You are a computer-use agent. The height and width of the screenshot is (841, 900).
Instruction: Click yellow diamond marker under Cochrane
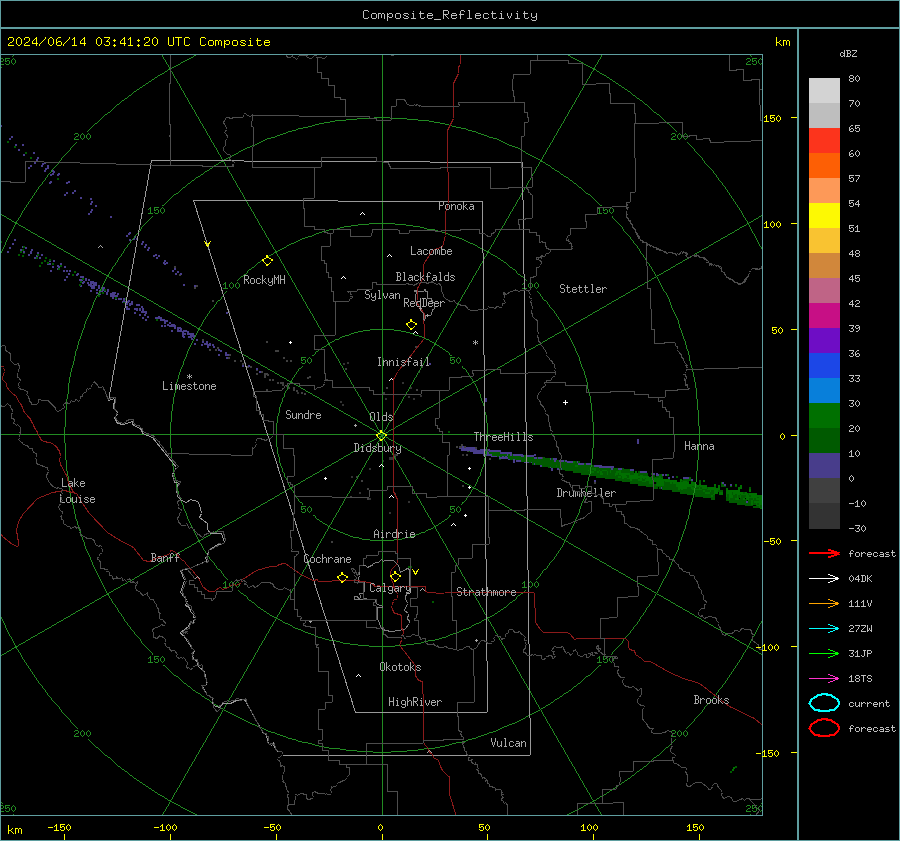click(x=343, y=577)
